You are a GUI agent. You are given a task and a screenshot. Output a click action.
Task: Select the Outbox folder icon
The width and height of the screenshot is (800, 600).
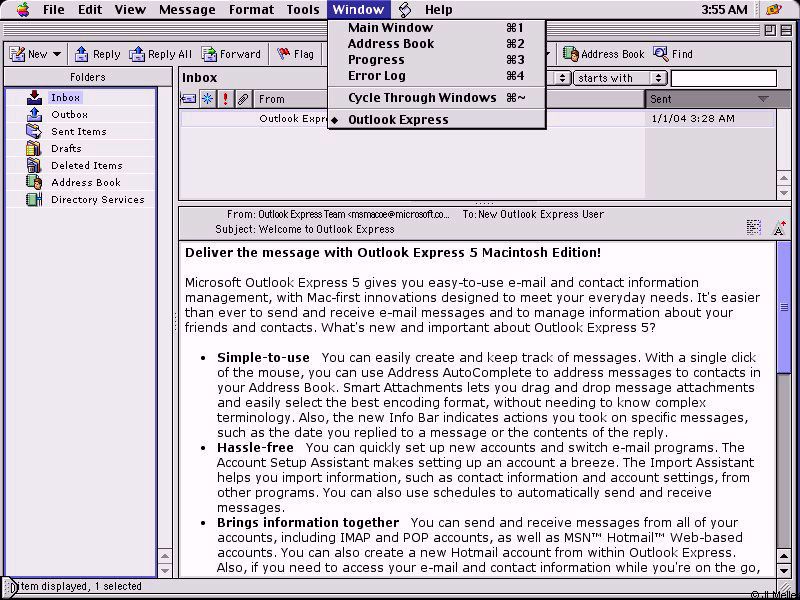tap(34, 114)
